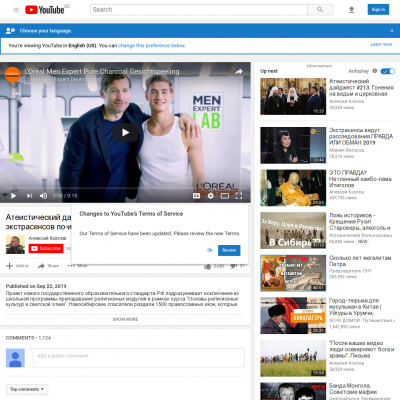Click the Sign in button

tap(378, 10)
